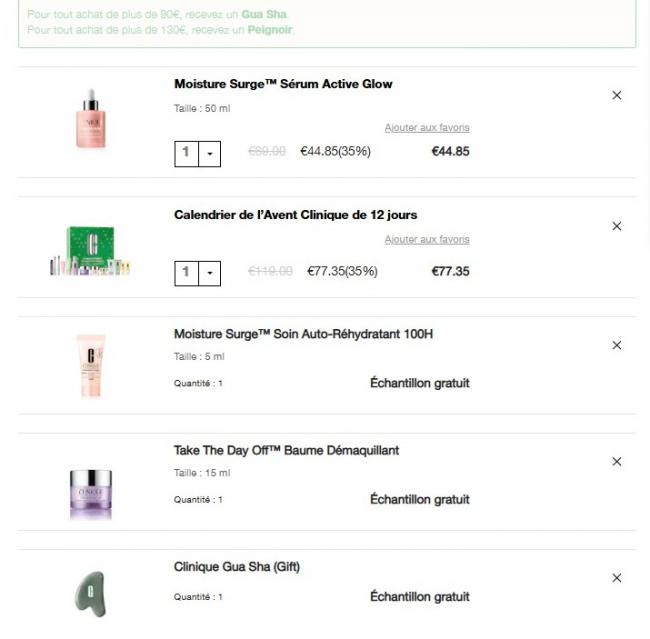Open Moisture Surge Soin Auto-Réhydratant 100H title
The height and width of the screenshot is (639, 650).
click(303, 334)
